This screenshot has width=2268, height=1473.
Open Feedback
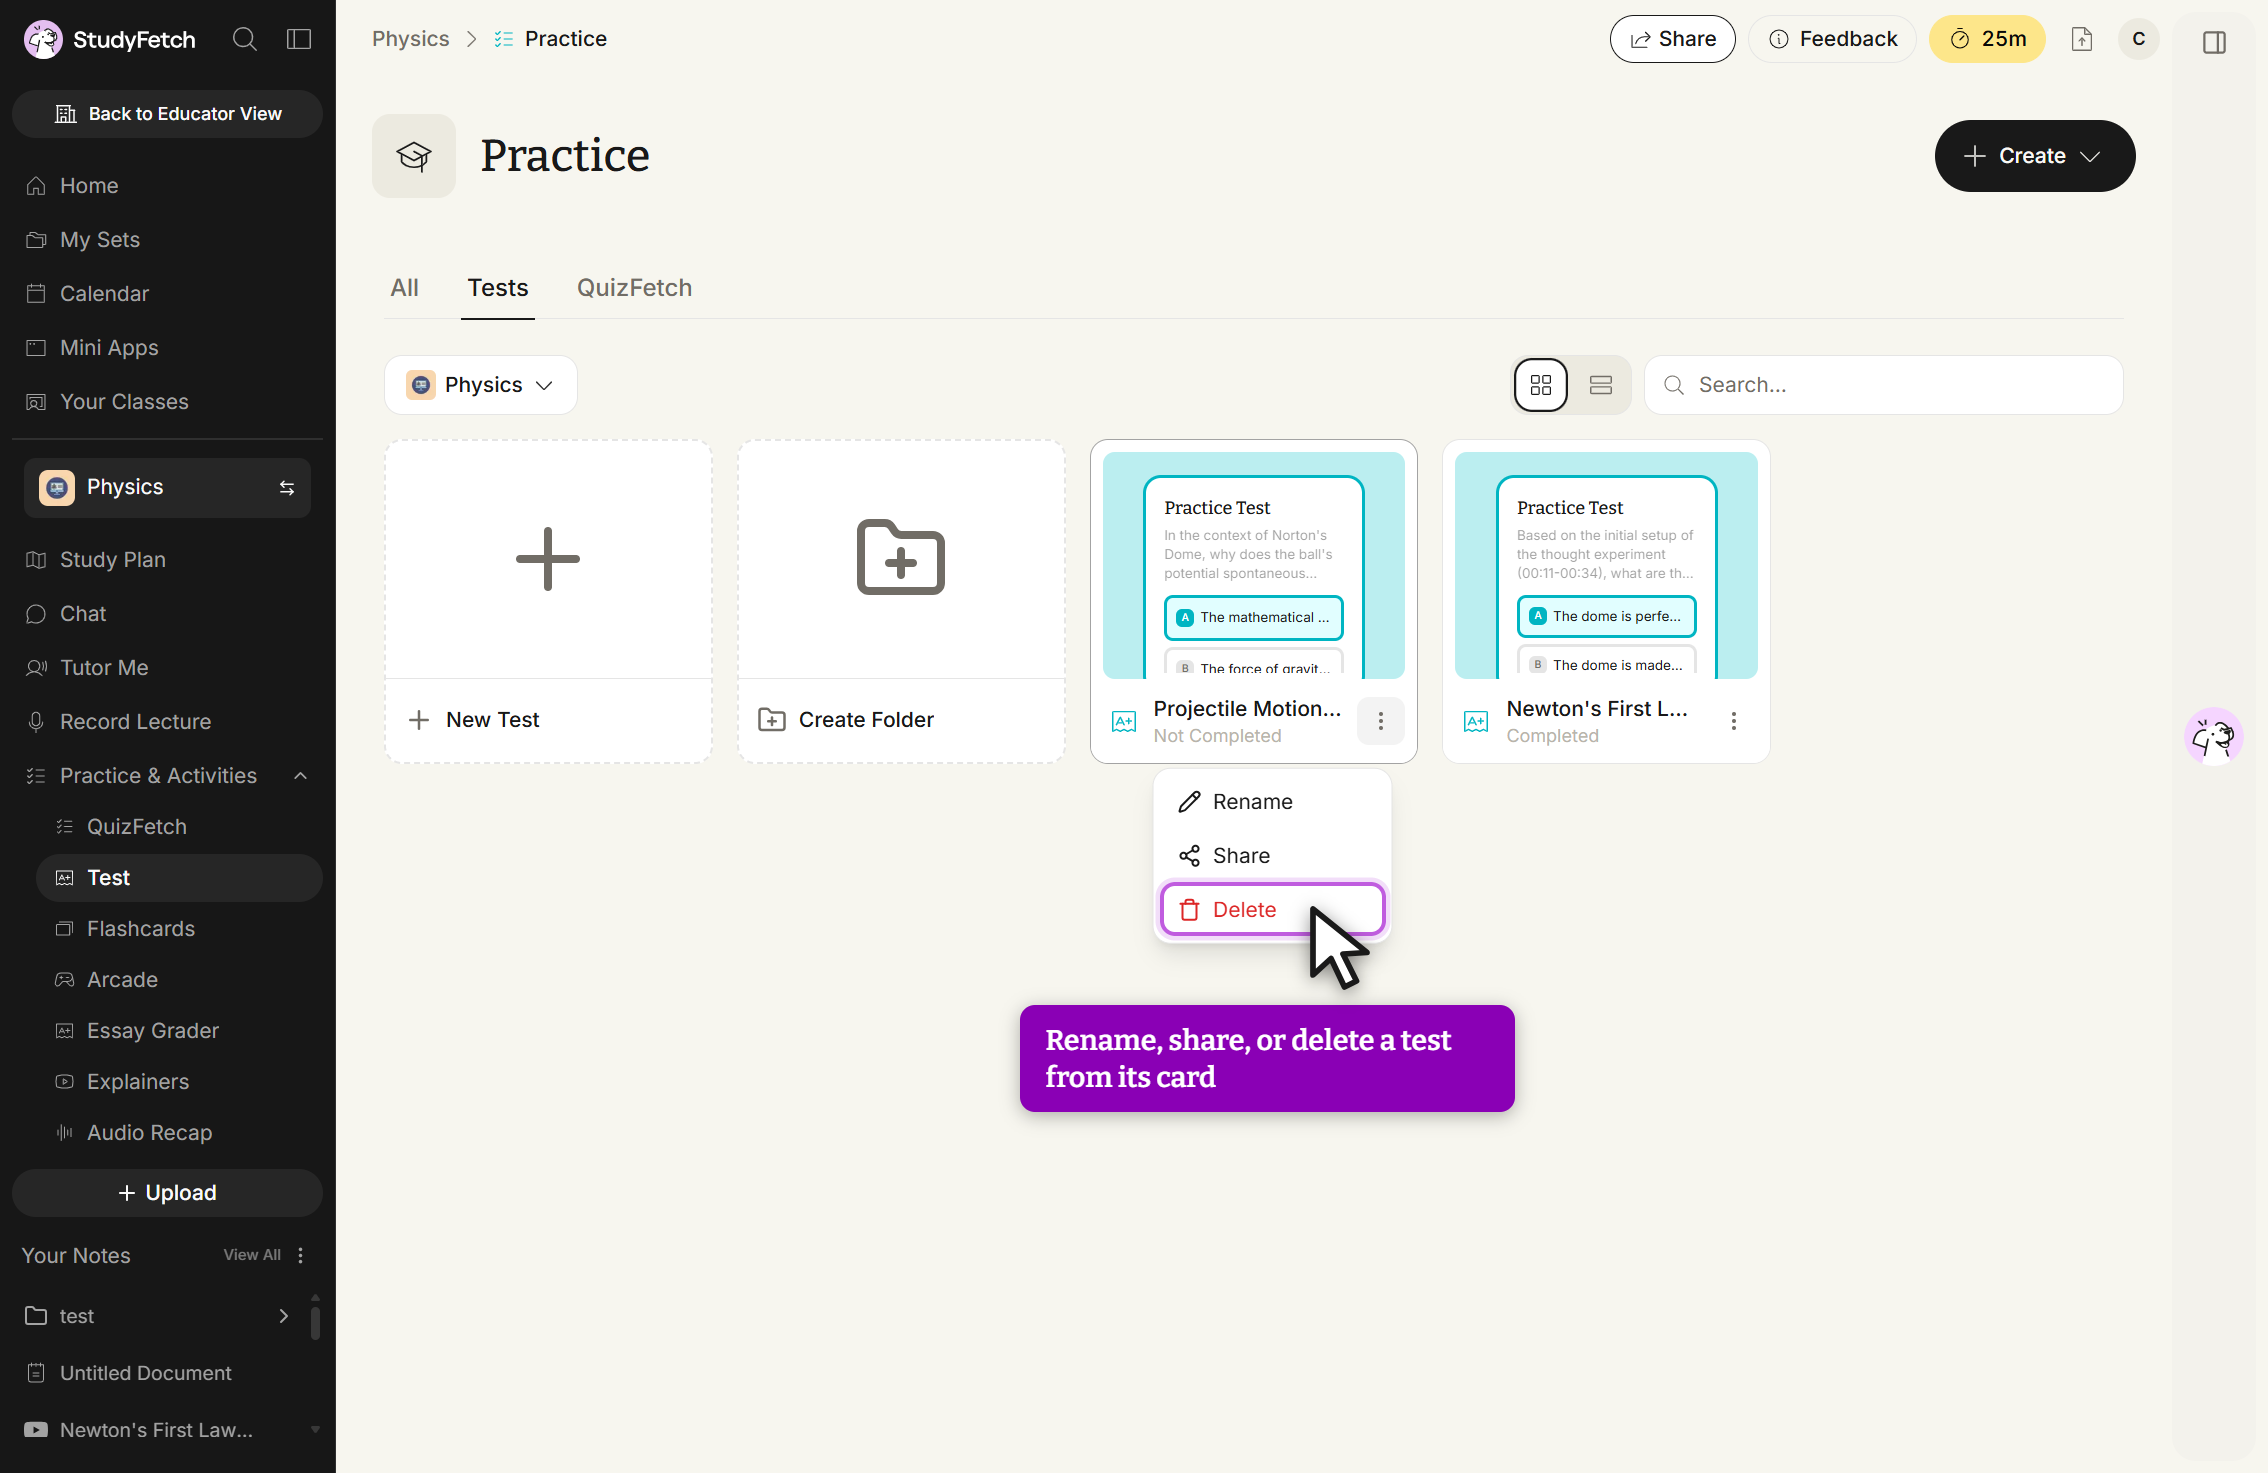(x=1833, y=39)
